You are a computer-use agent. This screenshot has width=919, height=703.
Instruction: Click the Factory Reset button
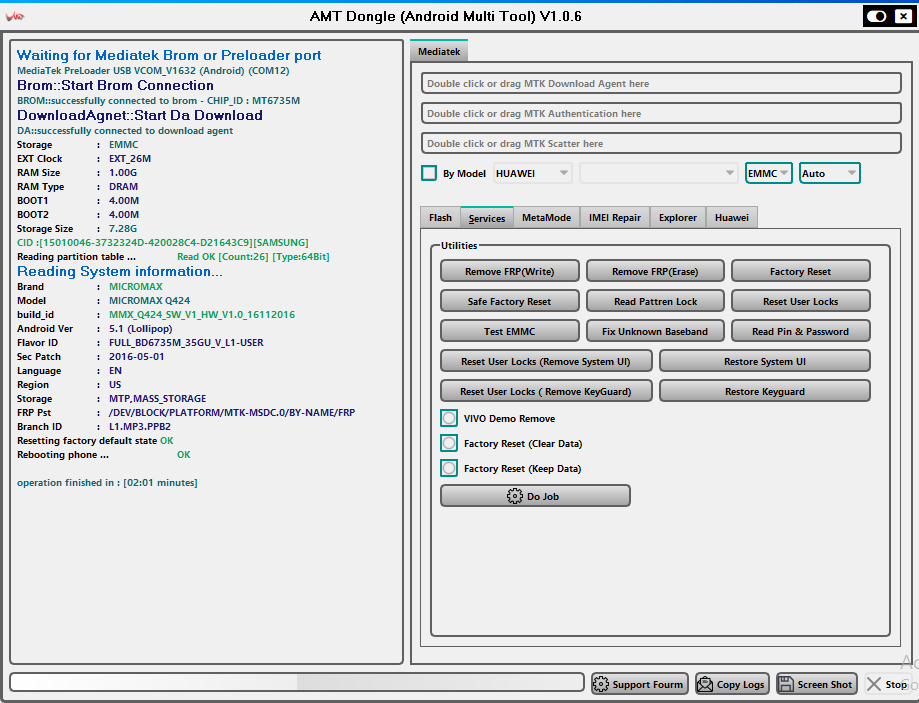[801, 271]
